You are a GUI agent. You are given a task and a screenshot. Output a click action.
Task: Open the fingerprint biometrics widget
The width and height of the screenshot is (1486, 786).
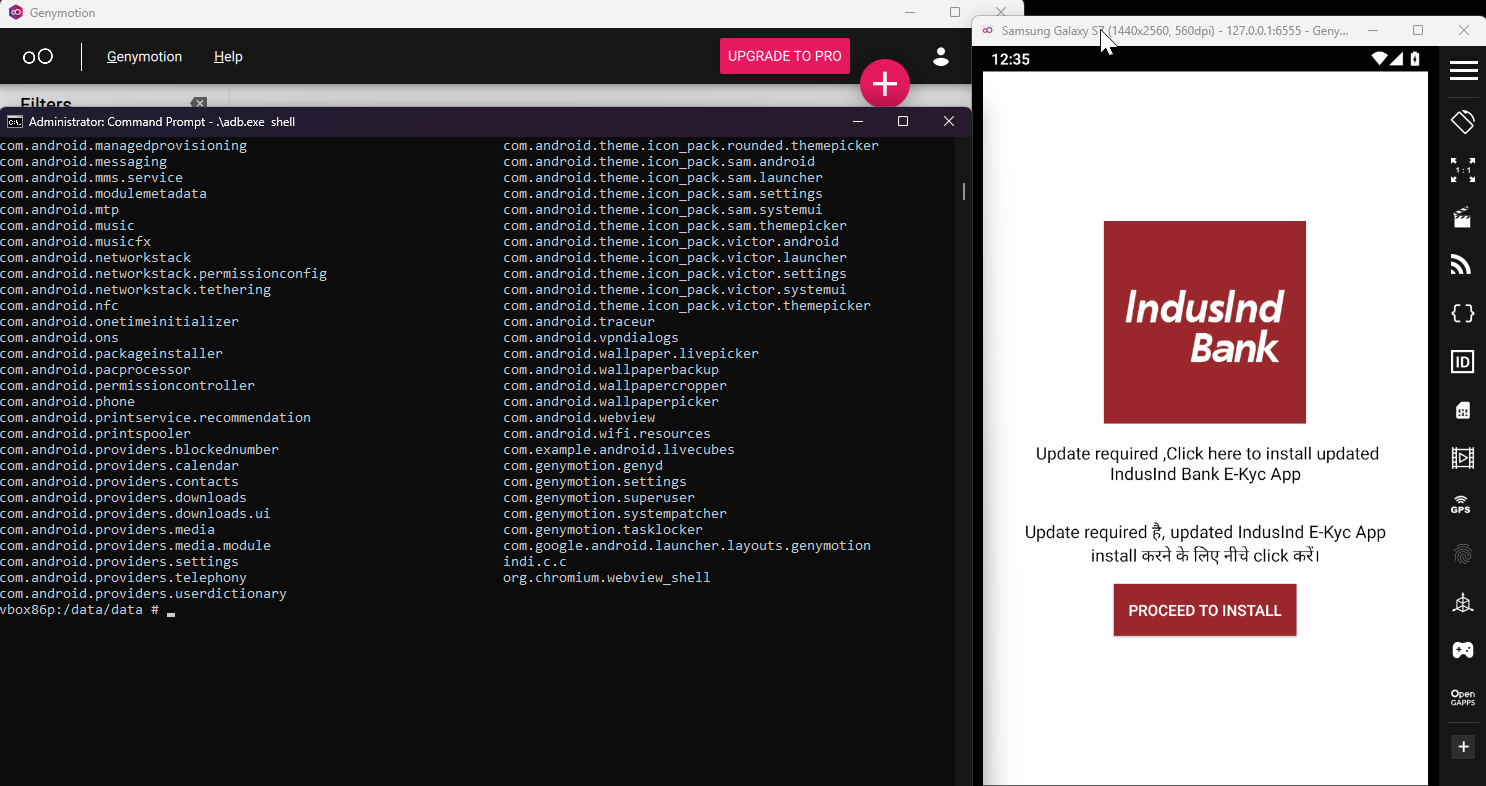click(1463, 554)
